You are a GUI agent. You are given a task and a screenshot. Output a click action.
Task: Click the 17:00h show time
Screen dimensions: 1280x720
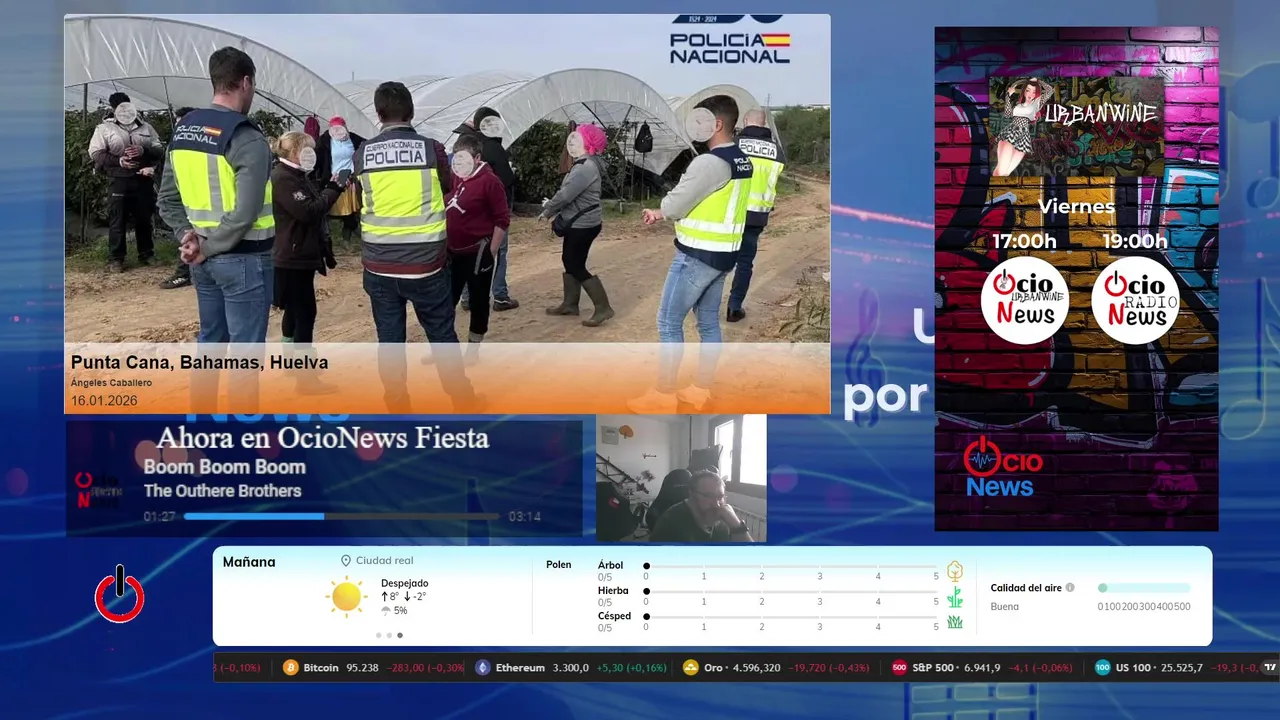tap(1024, 241)
